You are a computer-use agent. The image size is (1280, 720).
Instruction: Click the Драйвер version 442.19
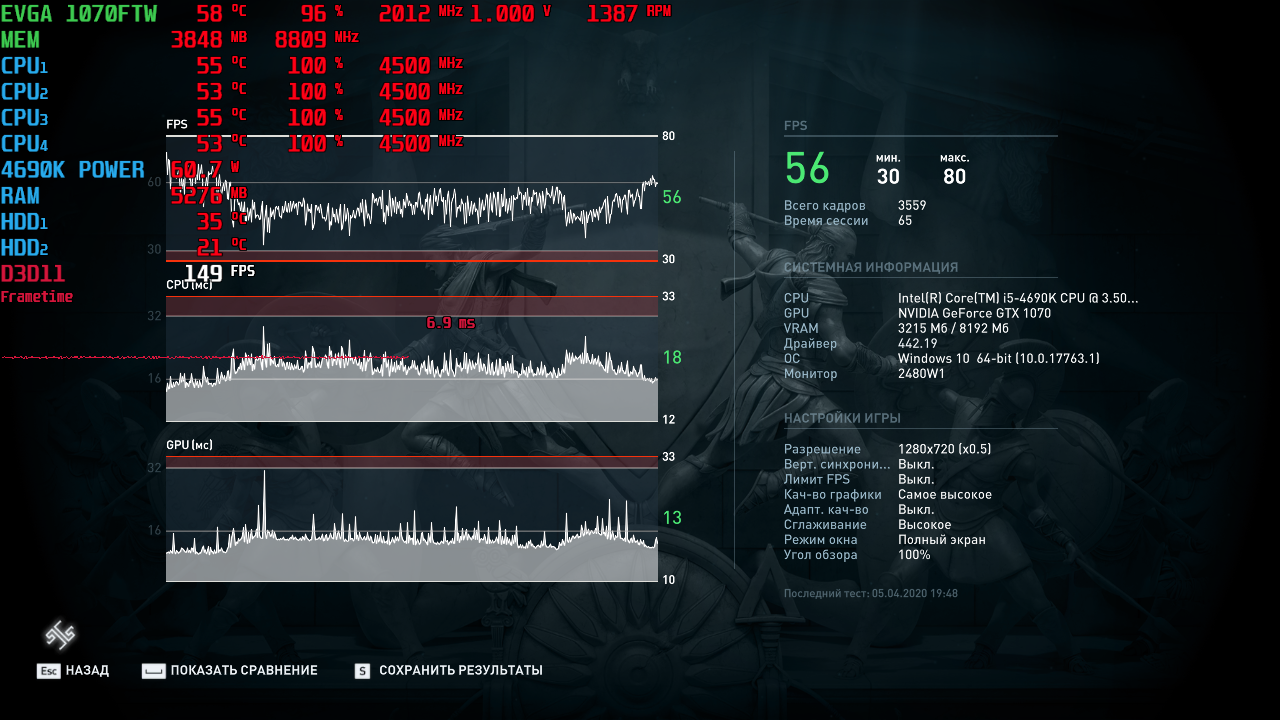916,343
